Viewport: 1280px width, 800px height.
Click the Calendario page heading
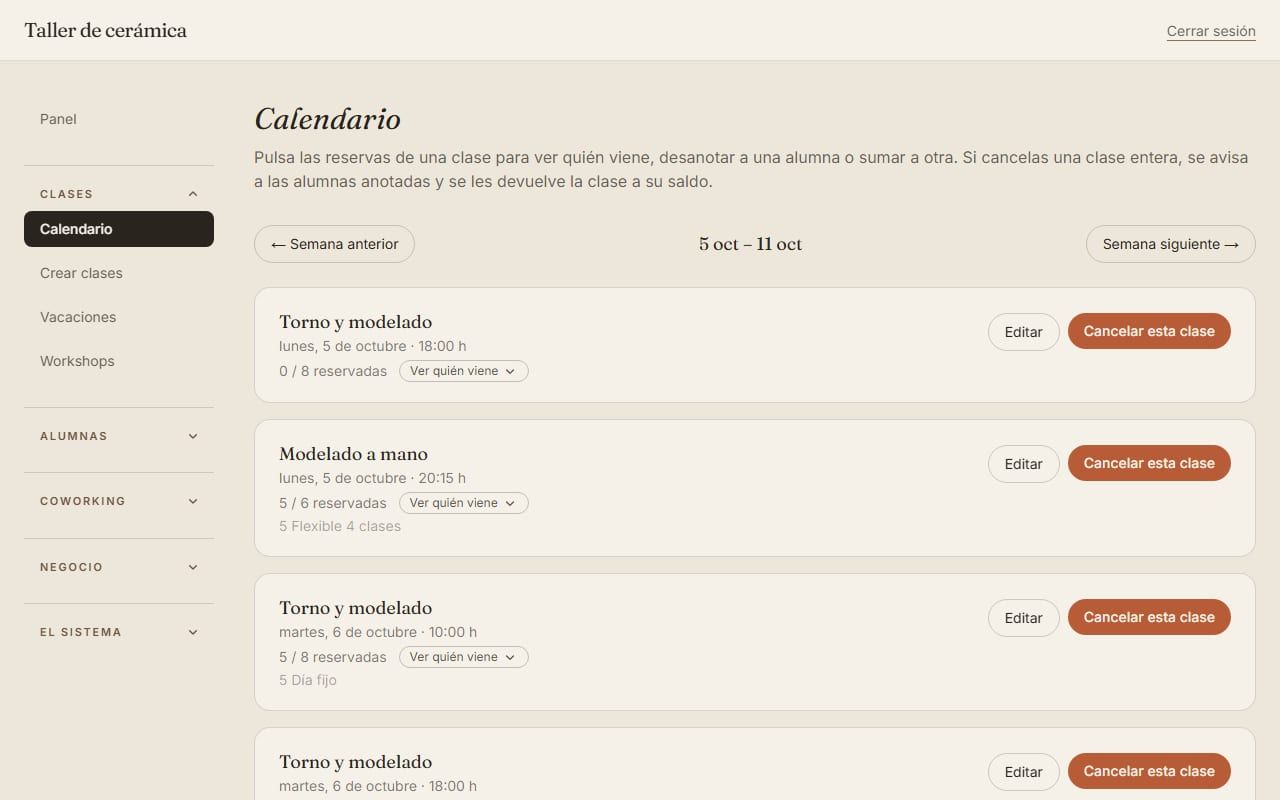(x=327, y=119)
